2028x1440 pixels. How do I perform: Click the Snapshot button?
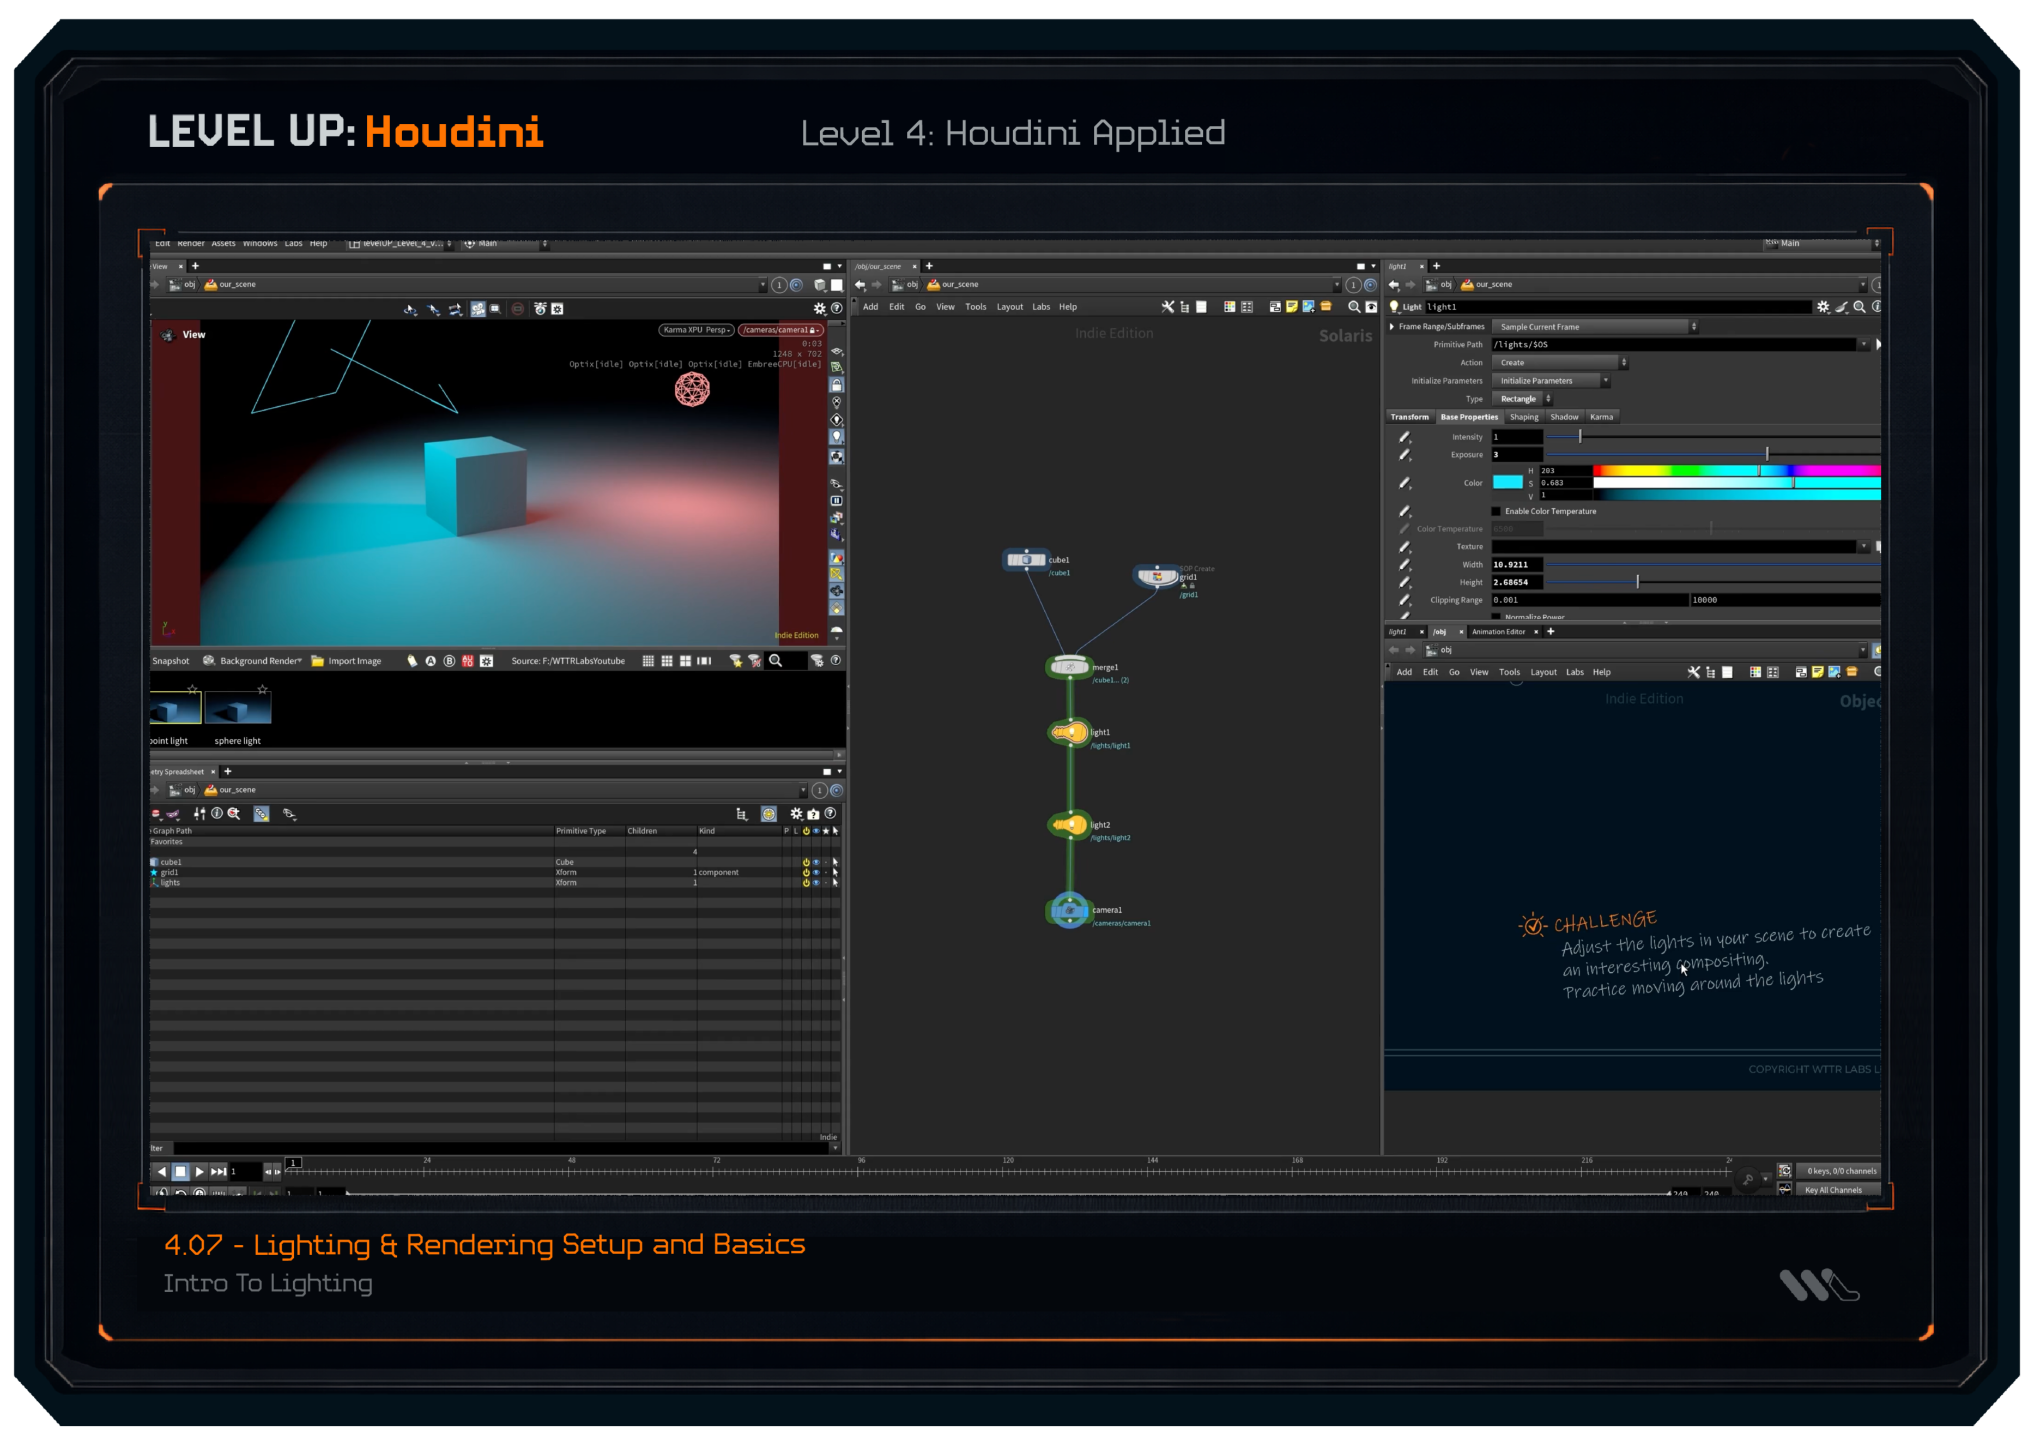(x=170, y=661)
